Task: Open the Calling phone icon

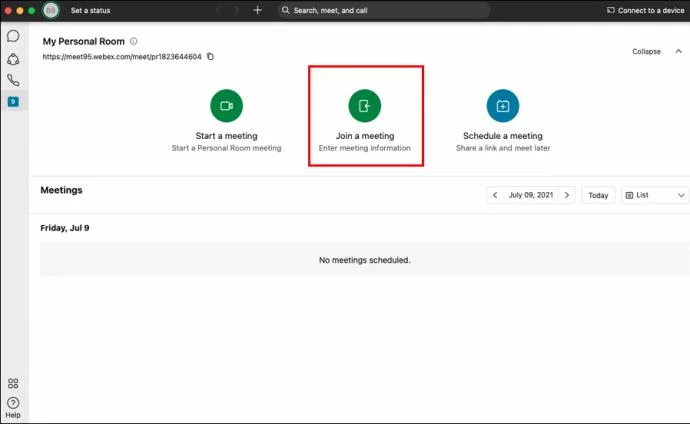Action: click(x=13, y=80)
